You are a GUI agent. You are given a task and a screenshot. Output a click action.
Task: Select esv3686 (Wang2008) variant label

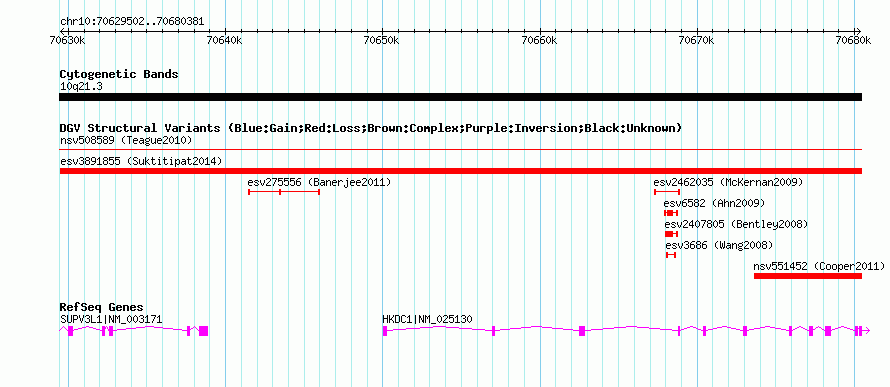pos(719,245)
